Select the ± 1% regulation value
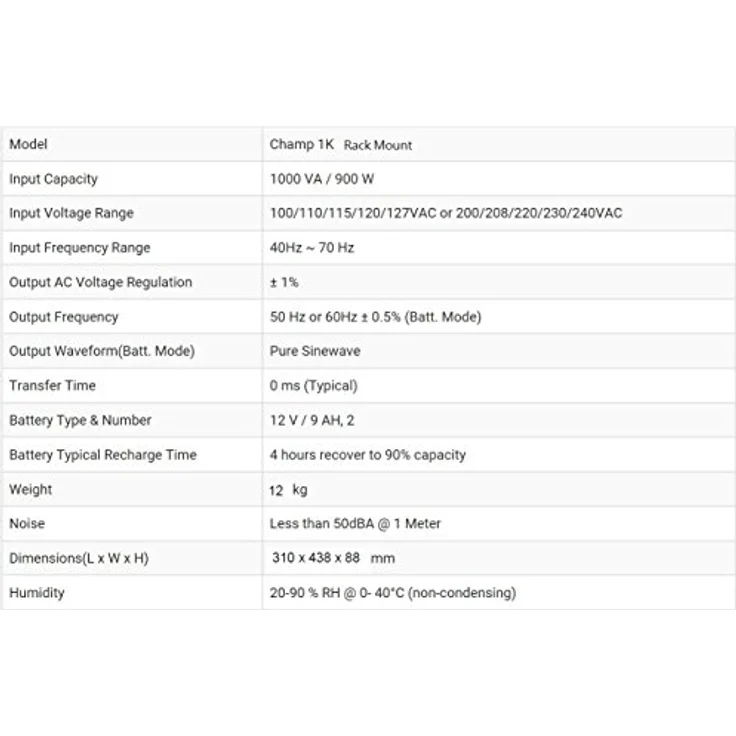 (284, 282)
